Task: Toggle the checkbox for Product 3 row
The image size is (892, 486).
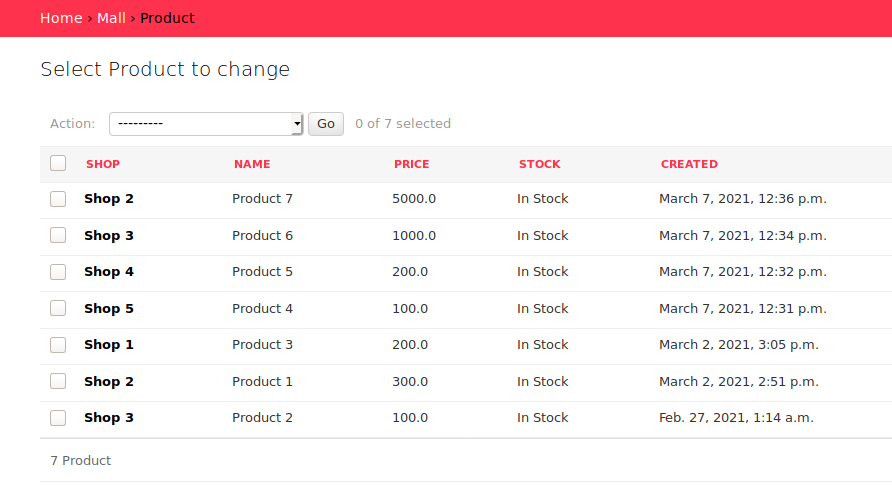Action: coord(58,345)
